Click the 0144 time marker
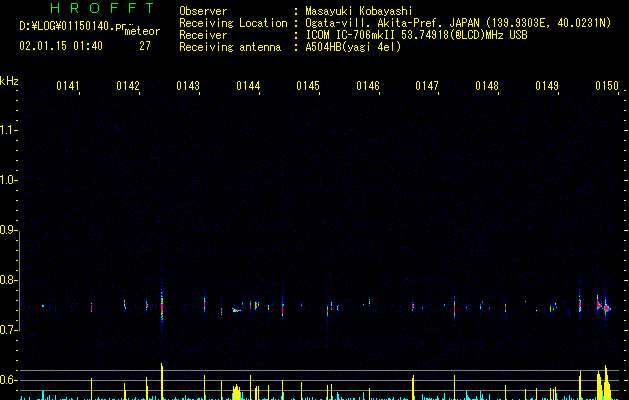Screen dimensions: 629x400 pyautogui.click(x=248, y=86)
